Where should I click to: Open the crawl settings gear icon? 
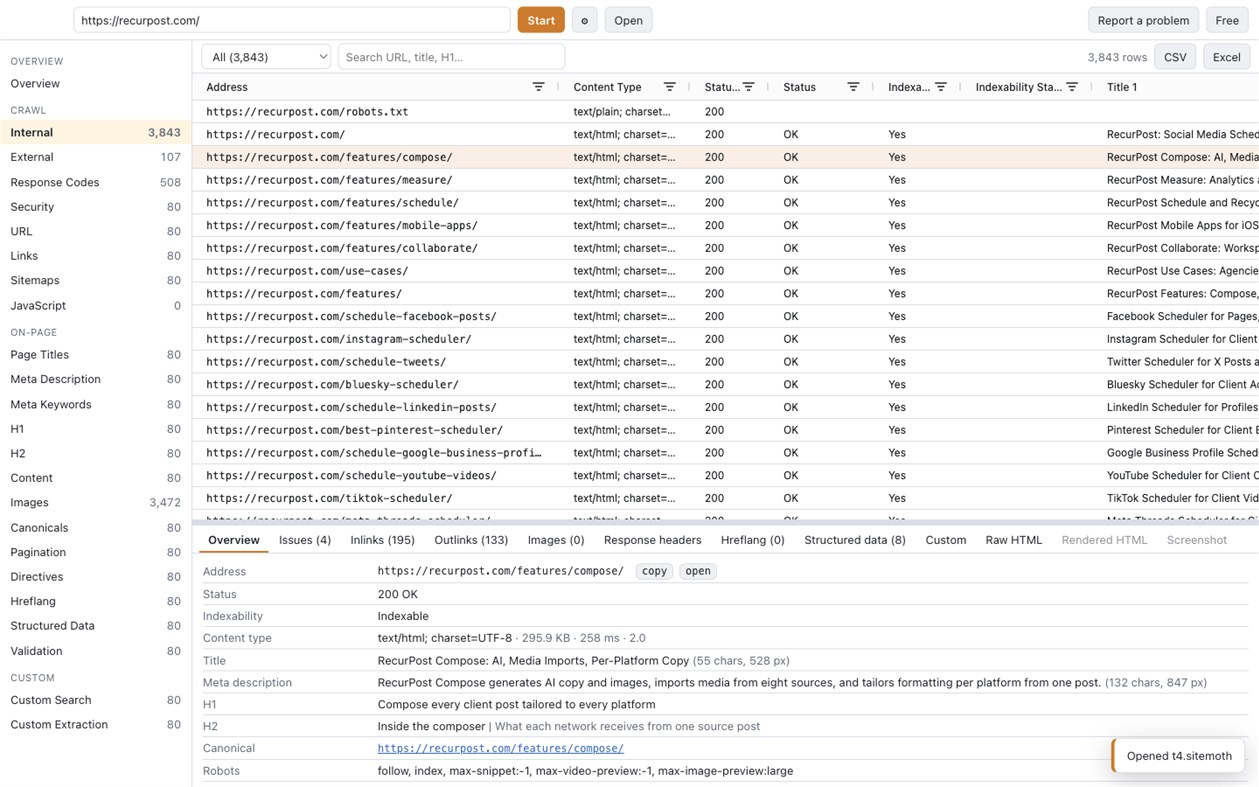[585, 20]
